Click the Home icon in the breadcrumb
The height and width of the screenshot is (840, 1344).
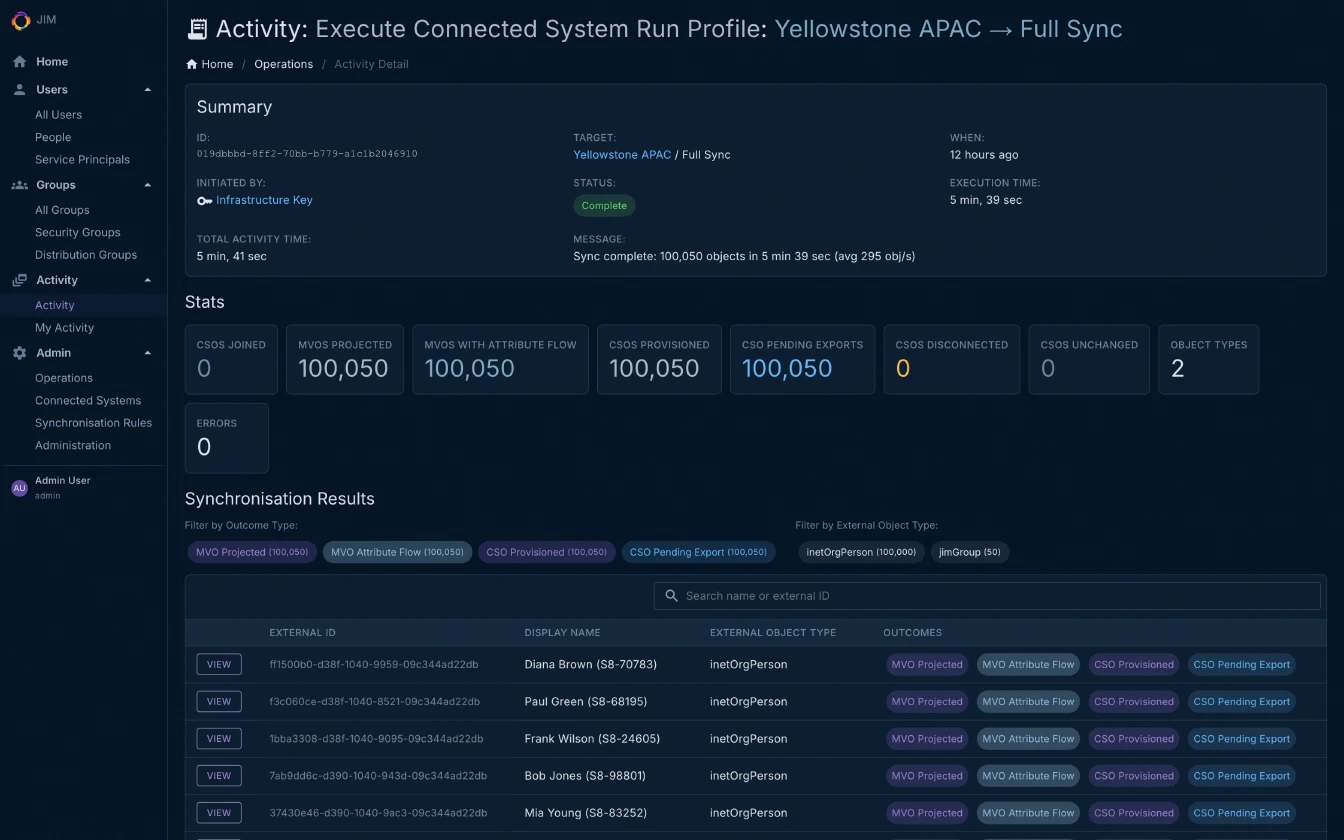(190, 63)
